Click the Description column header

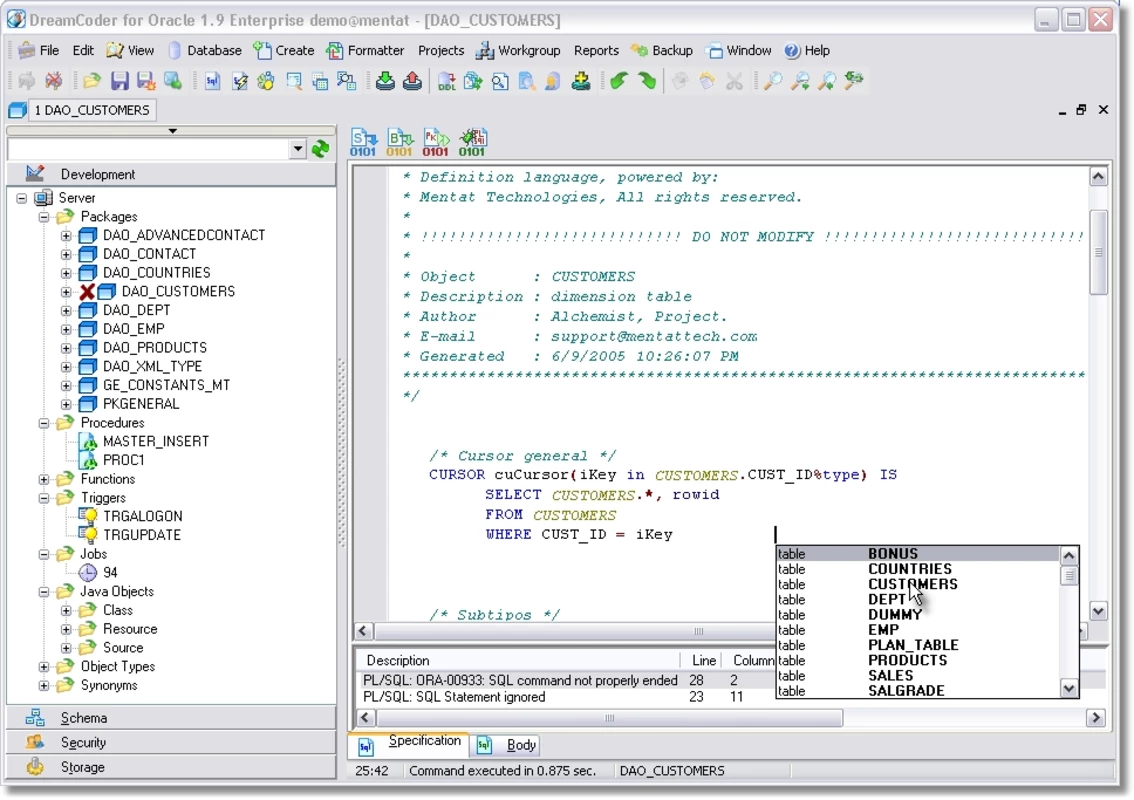519,660
